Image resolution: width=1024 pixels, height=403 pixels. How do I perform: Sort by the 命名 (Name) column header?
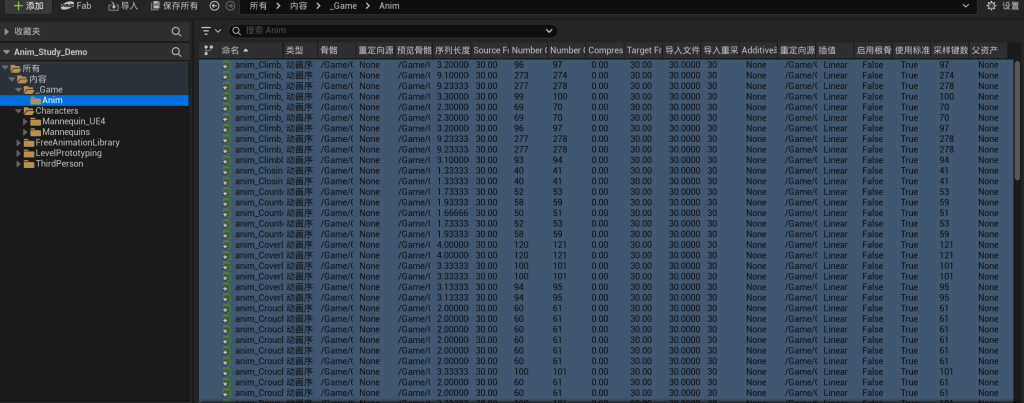tap(251, 50)
